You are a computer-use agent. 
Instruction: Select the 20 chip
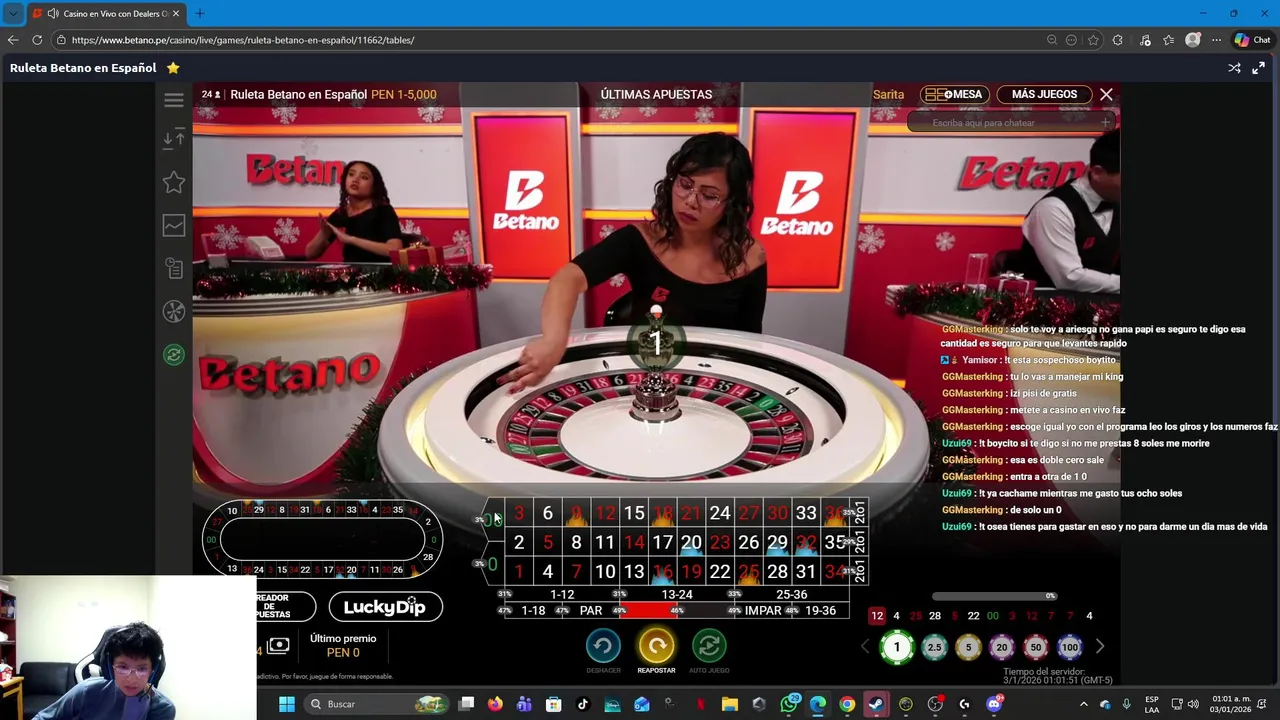[1002, 647]
